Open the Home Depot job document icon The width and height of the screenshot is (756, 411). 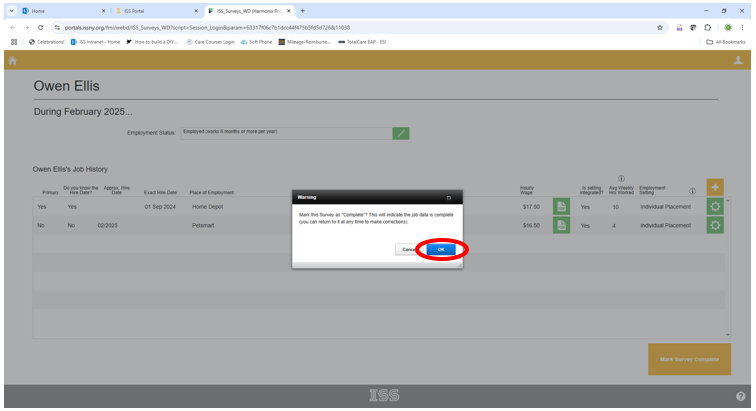(562, 206)
